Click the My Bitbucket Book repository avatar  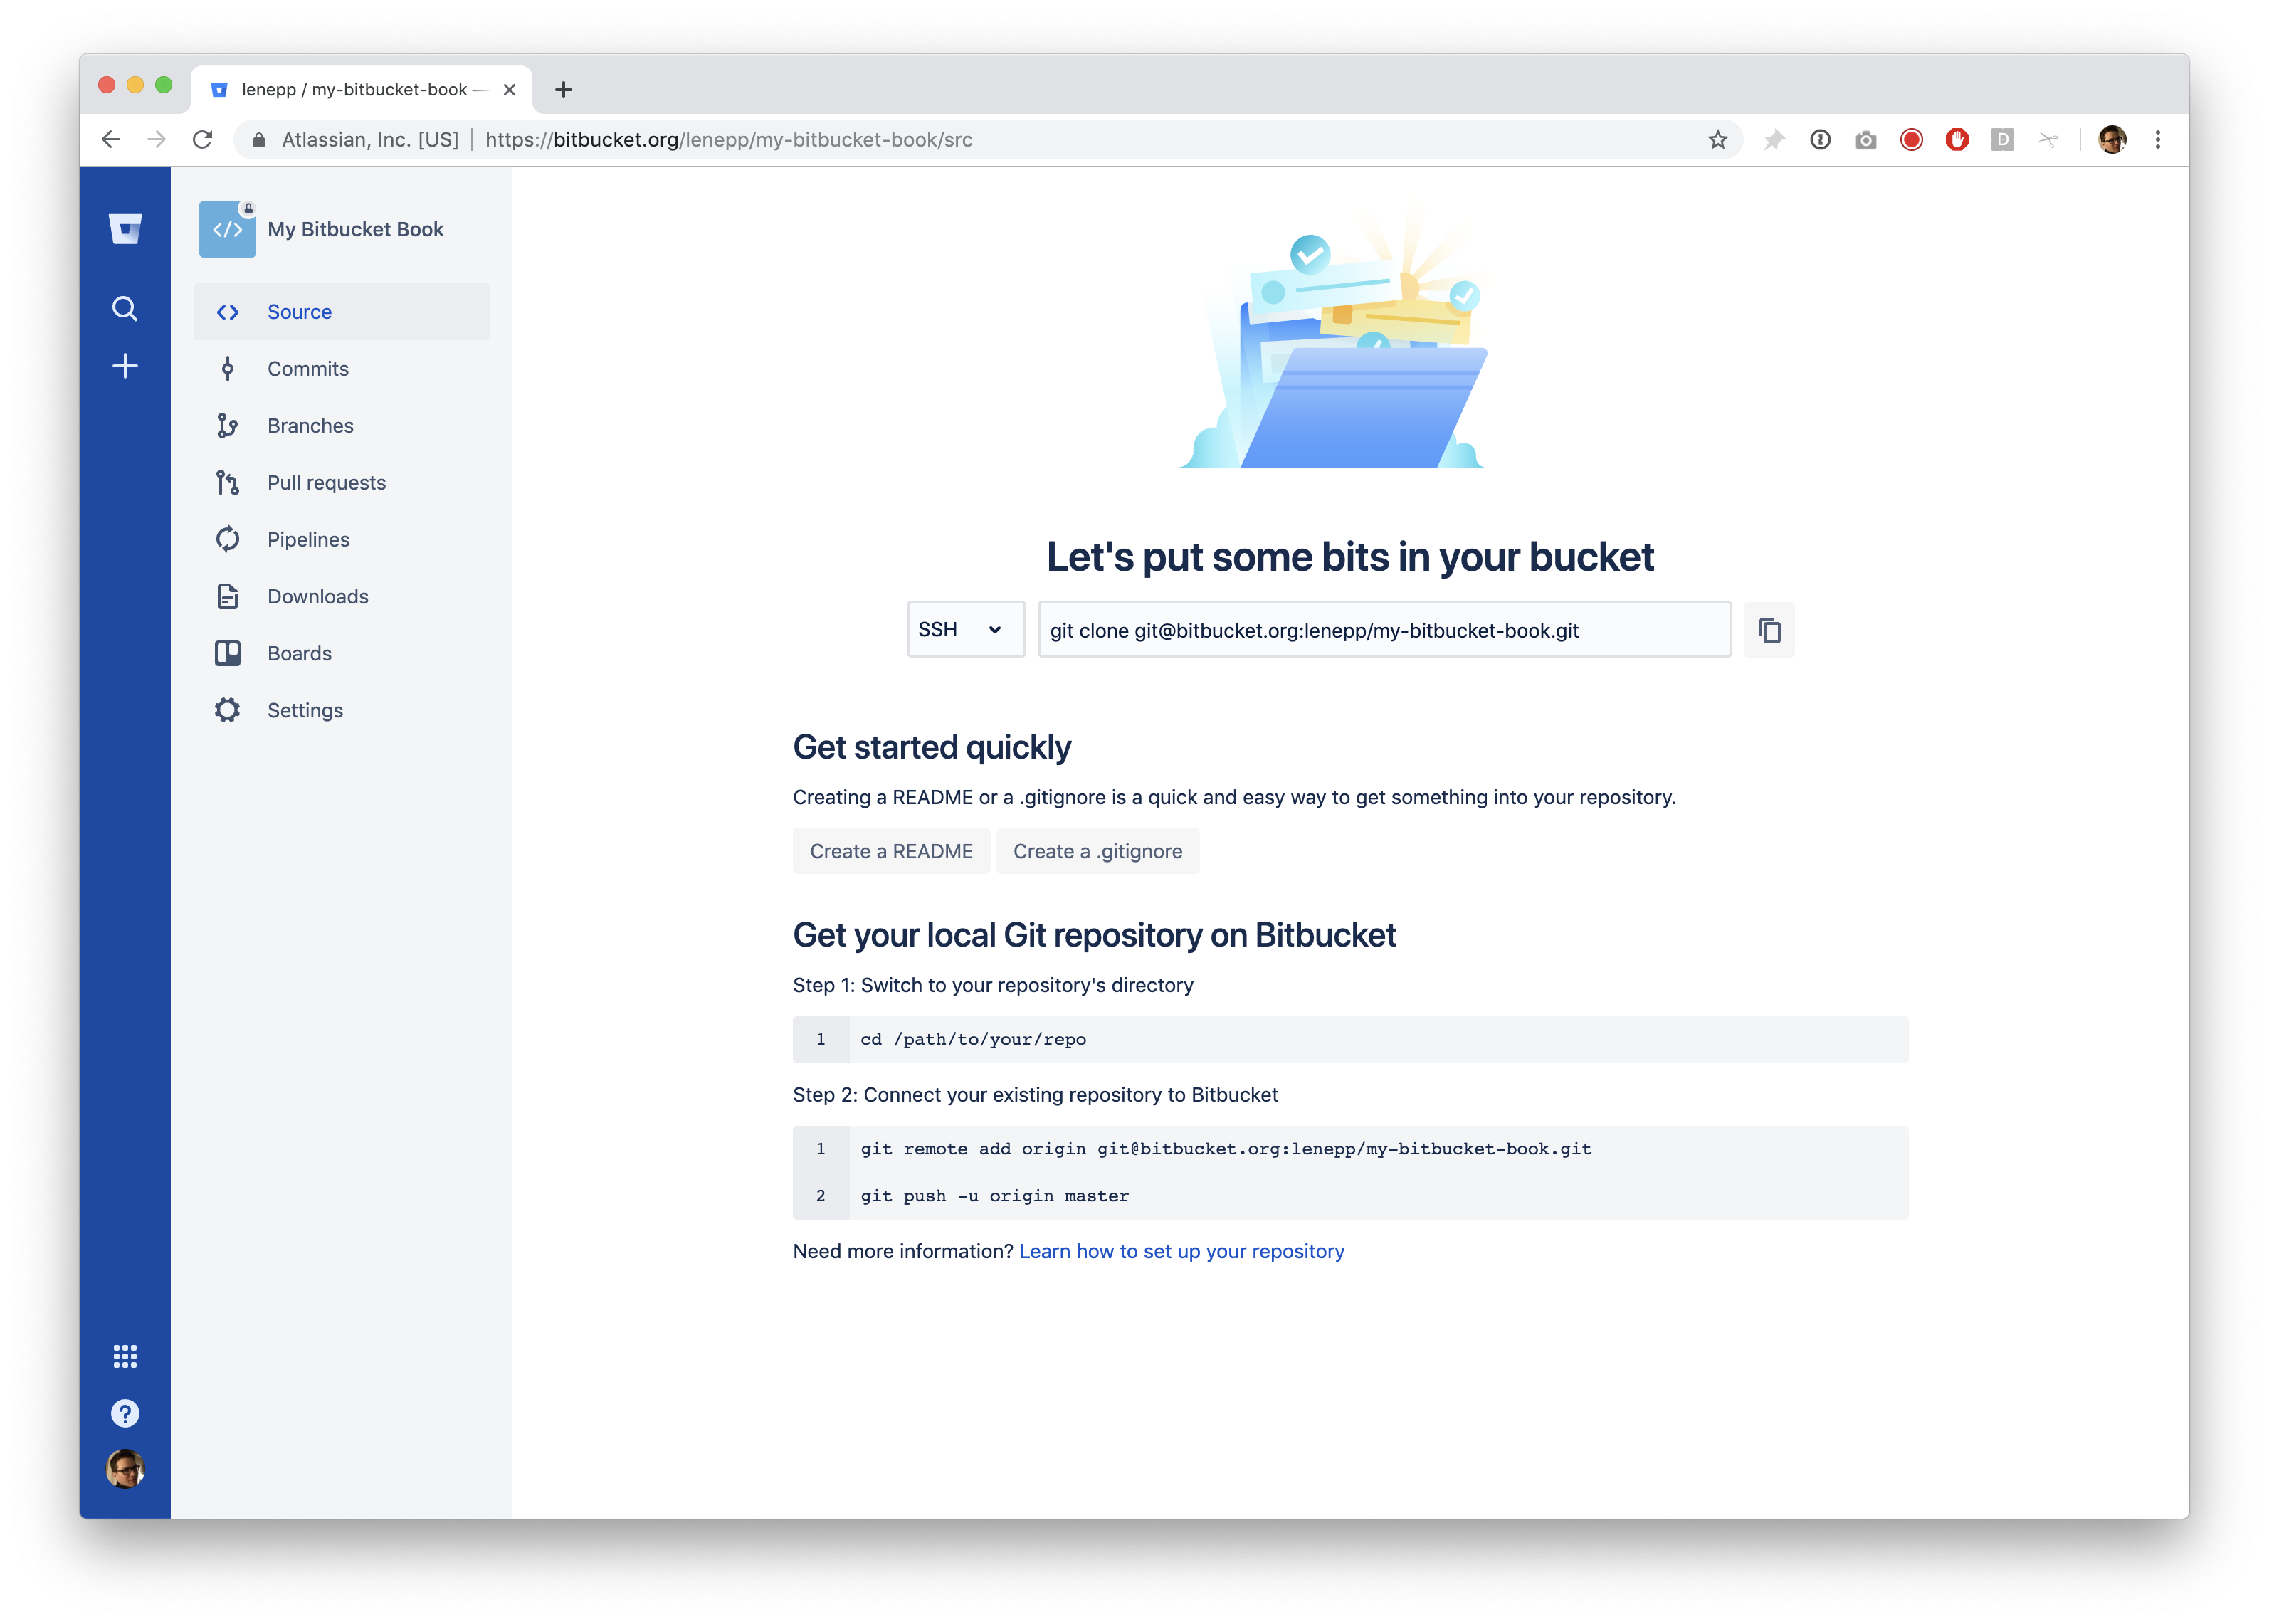point(227,229)
